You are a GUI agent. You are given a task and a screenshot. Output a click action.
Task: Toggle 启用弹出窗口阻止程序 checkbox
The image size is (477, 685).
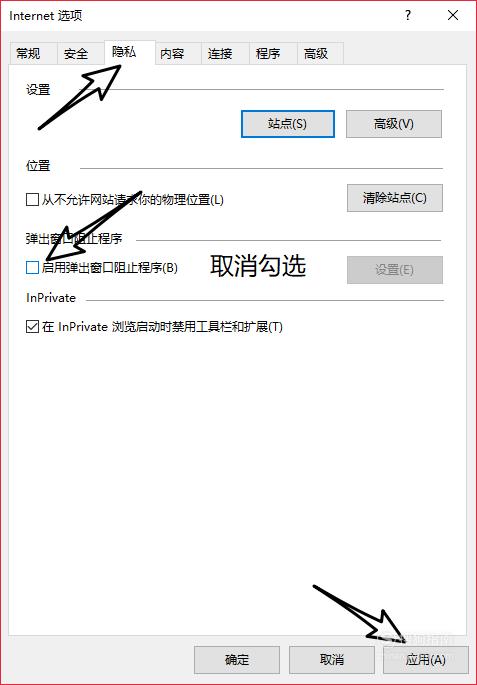[x=32, y=267]
